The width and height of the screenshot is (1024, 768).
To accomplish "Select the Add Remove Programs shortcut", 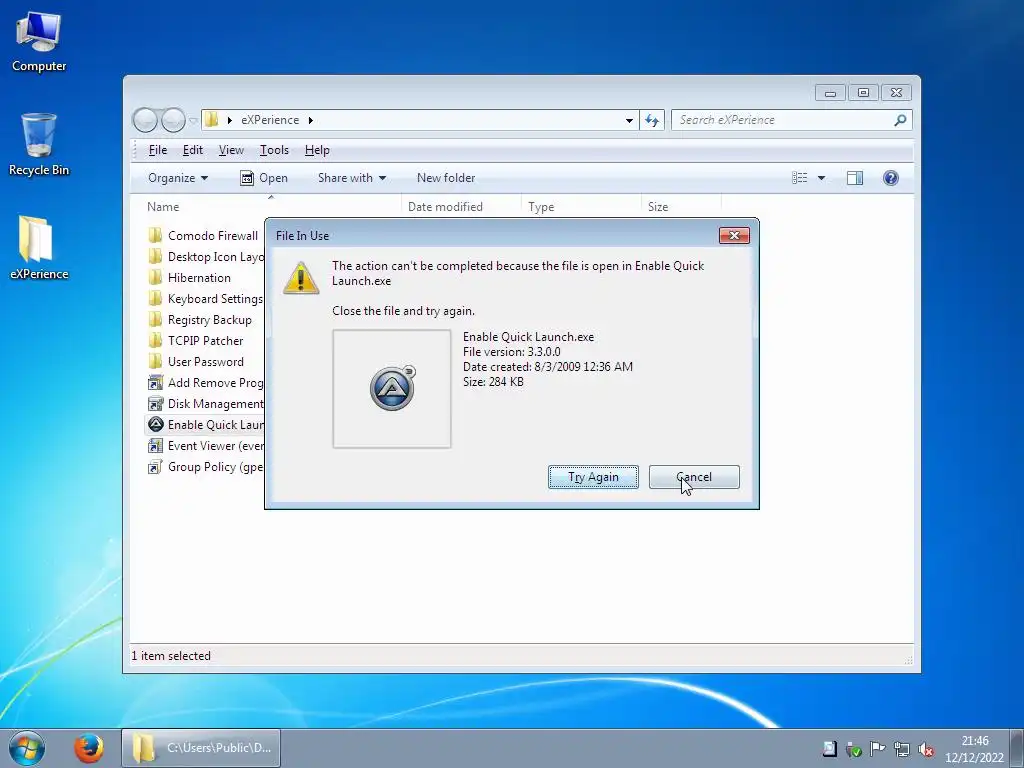I will [x=204, y=383].
